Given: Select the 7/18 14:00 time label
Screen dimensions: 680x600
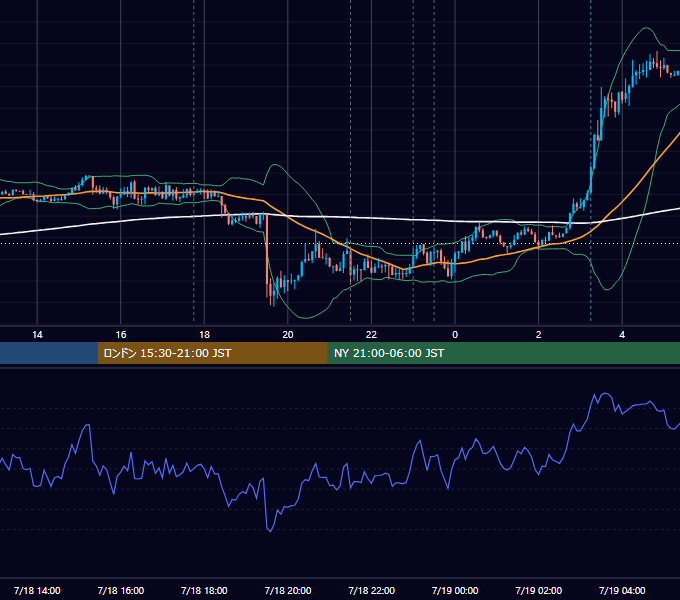Looking at the screenshot, I should tap(37, 590).
